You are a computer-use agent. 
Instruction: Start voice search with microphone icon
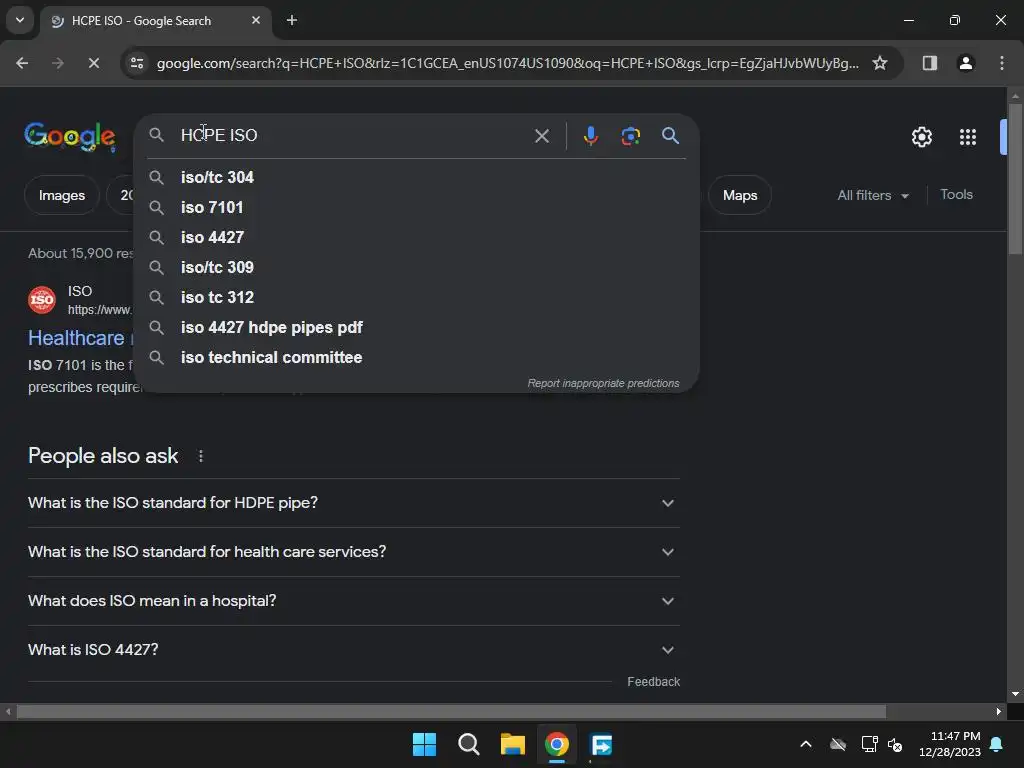click(590, 136)
